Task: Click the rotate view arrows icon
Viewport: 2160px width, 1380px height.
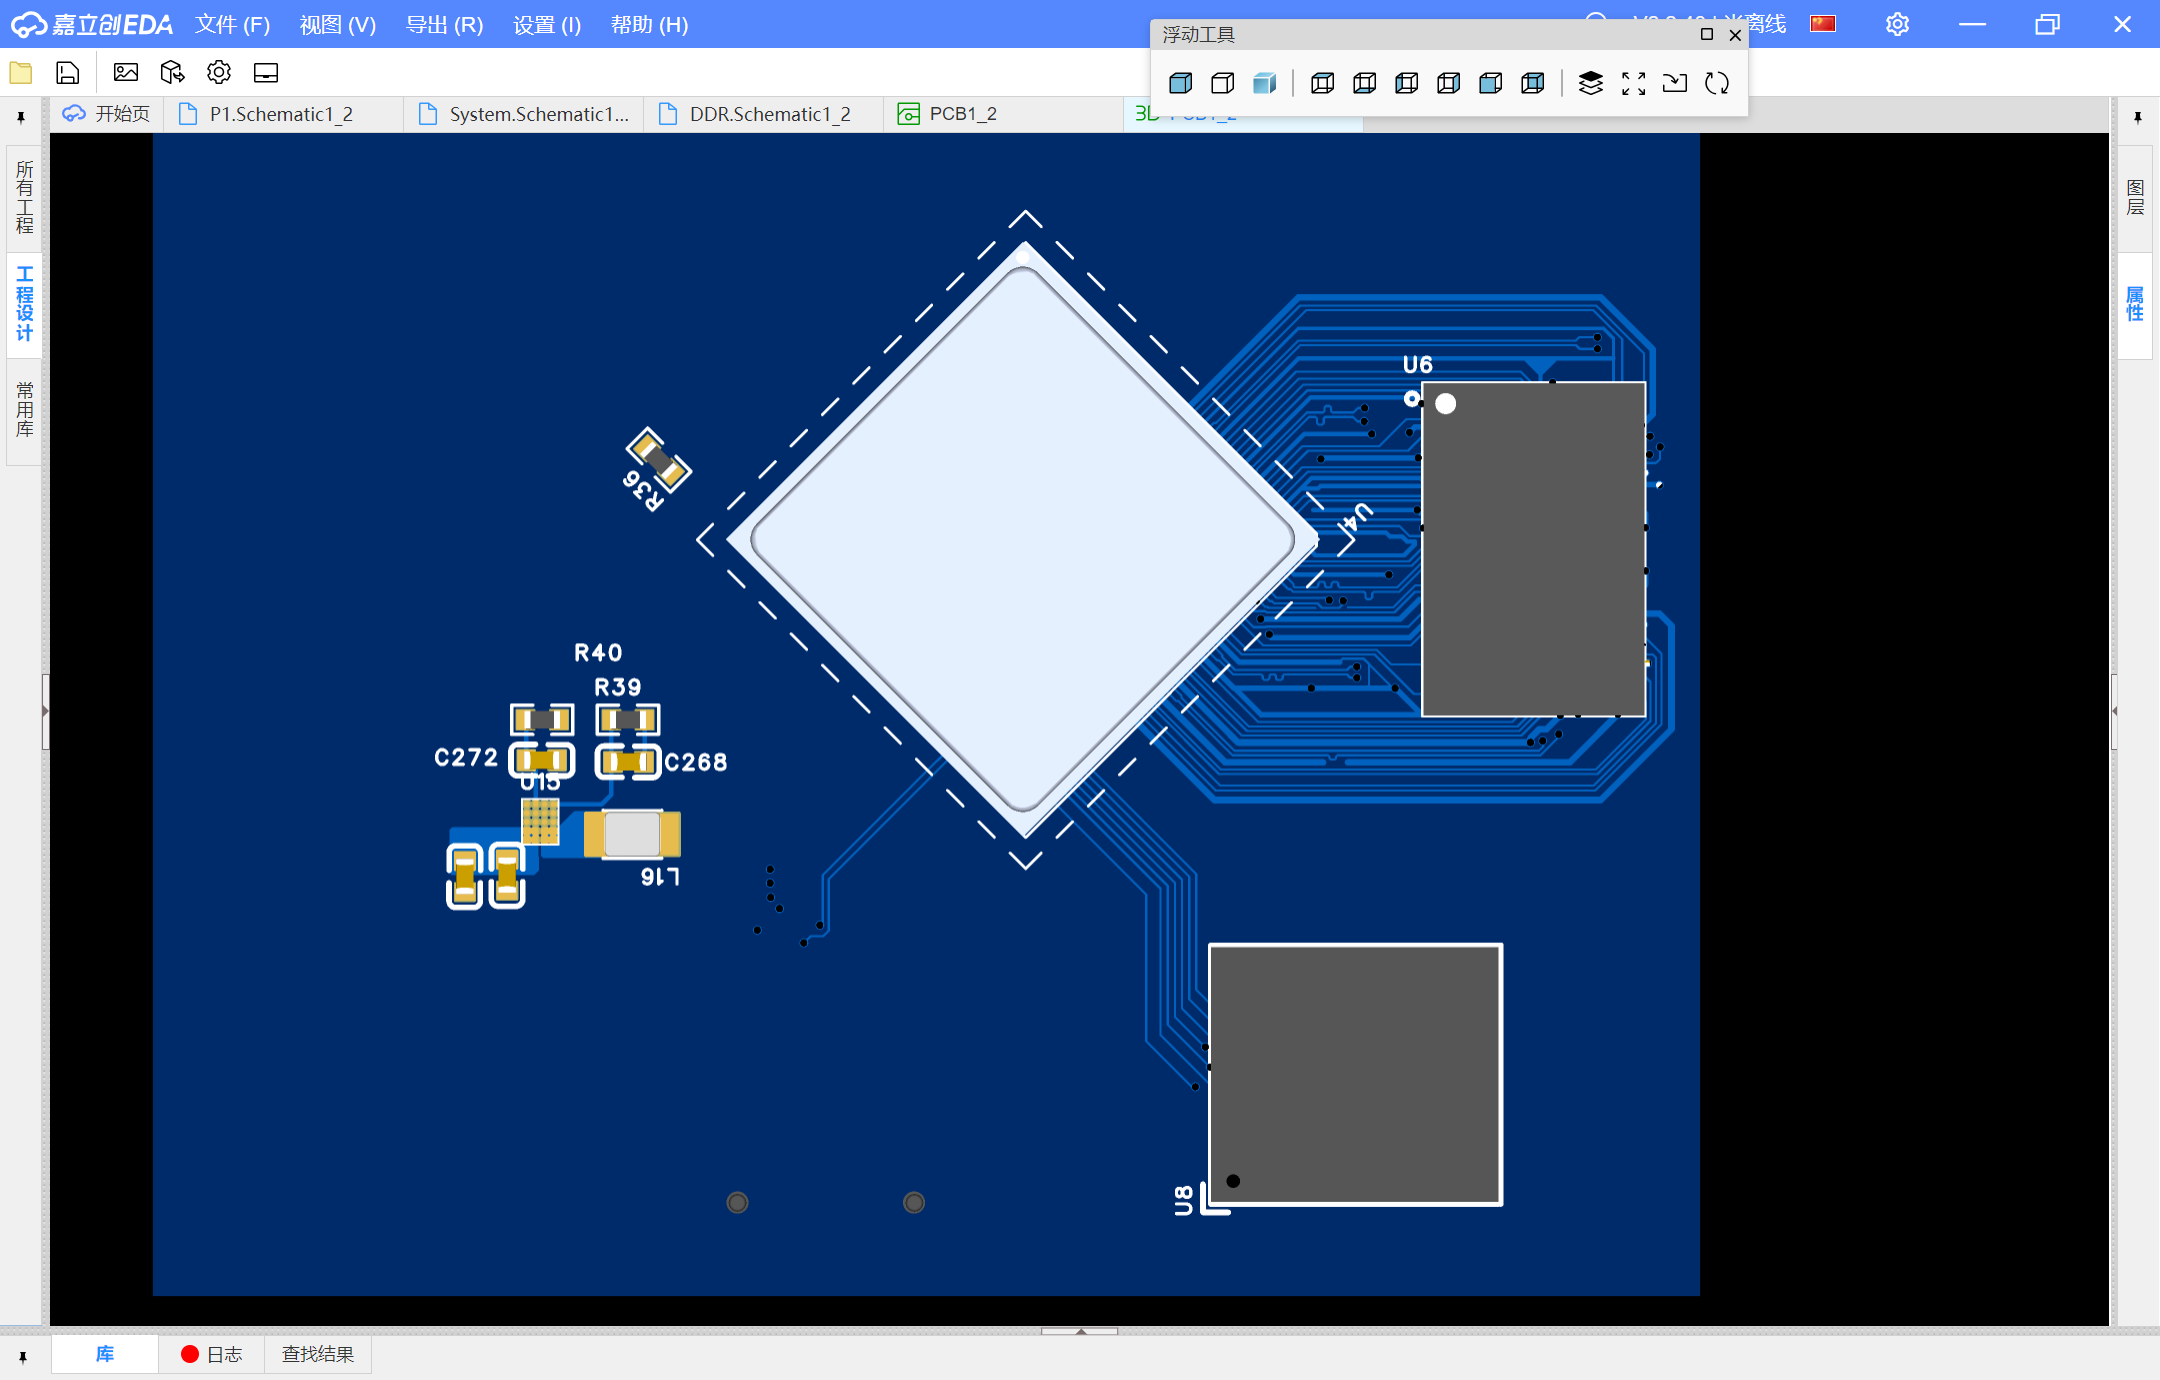Action: (1717, 83)
